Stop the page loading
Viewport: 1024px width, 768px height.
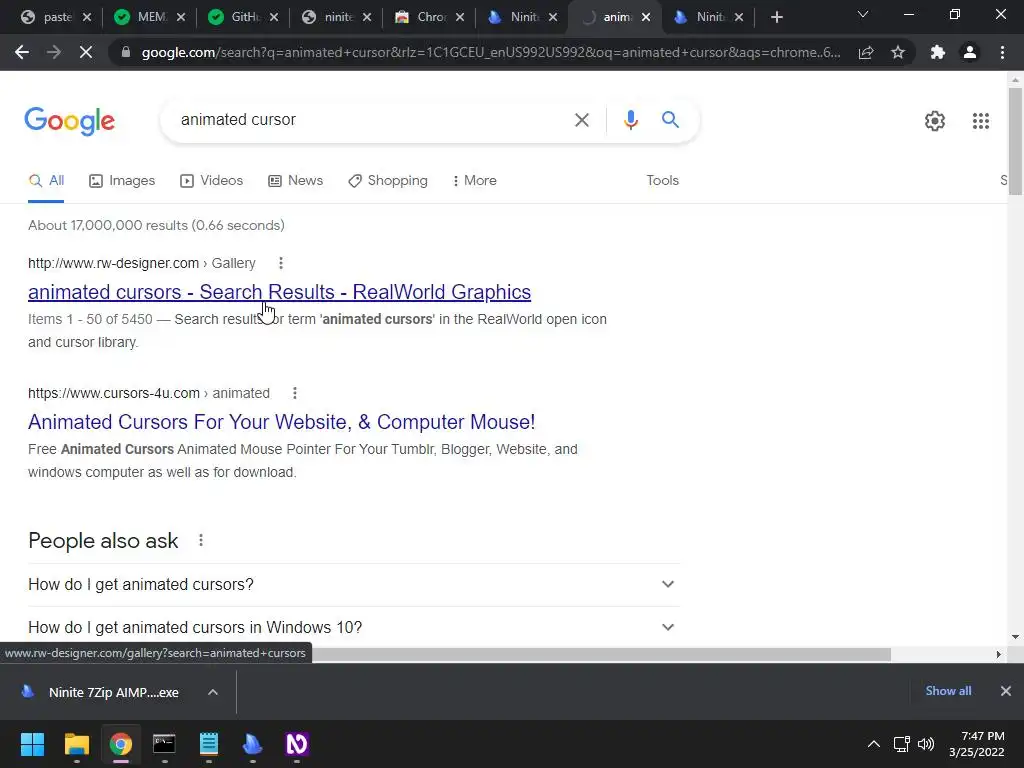pyautogui.click(x=86, y=52)
